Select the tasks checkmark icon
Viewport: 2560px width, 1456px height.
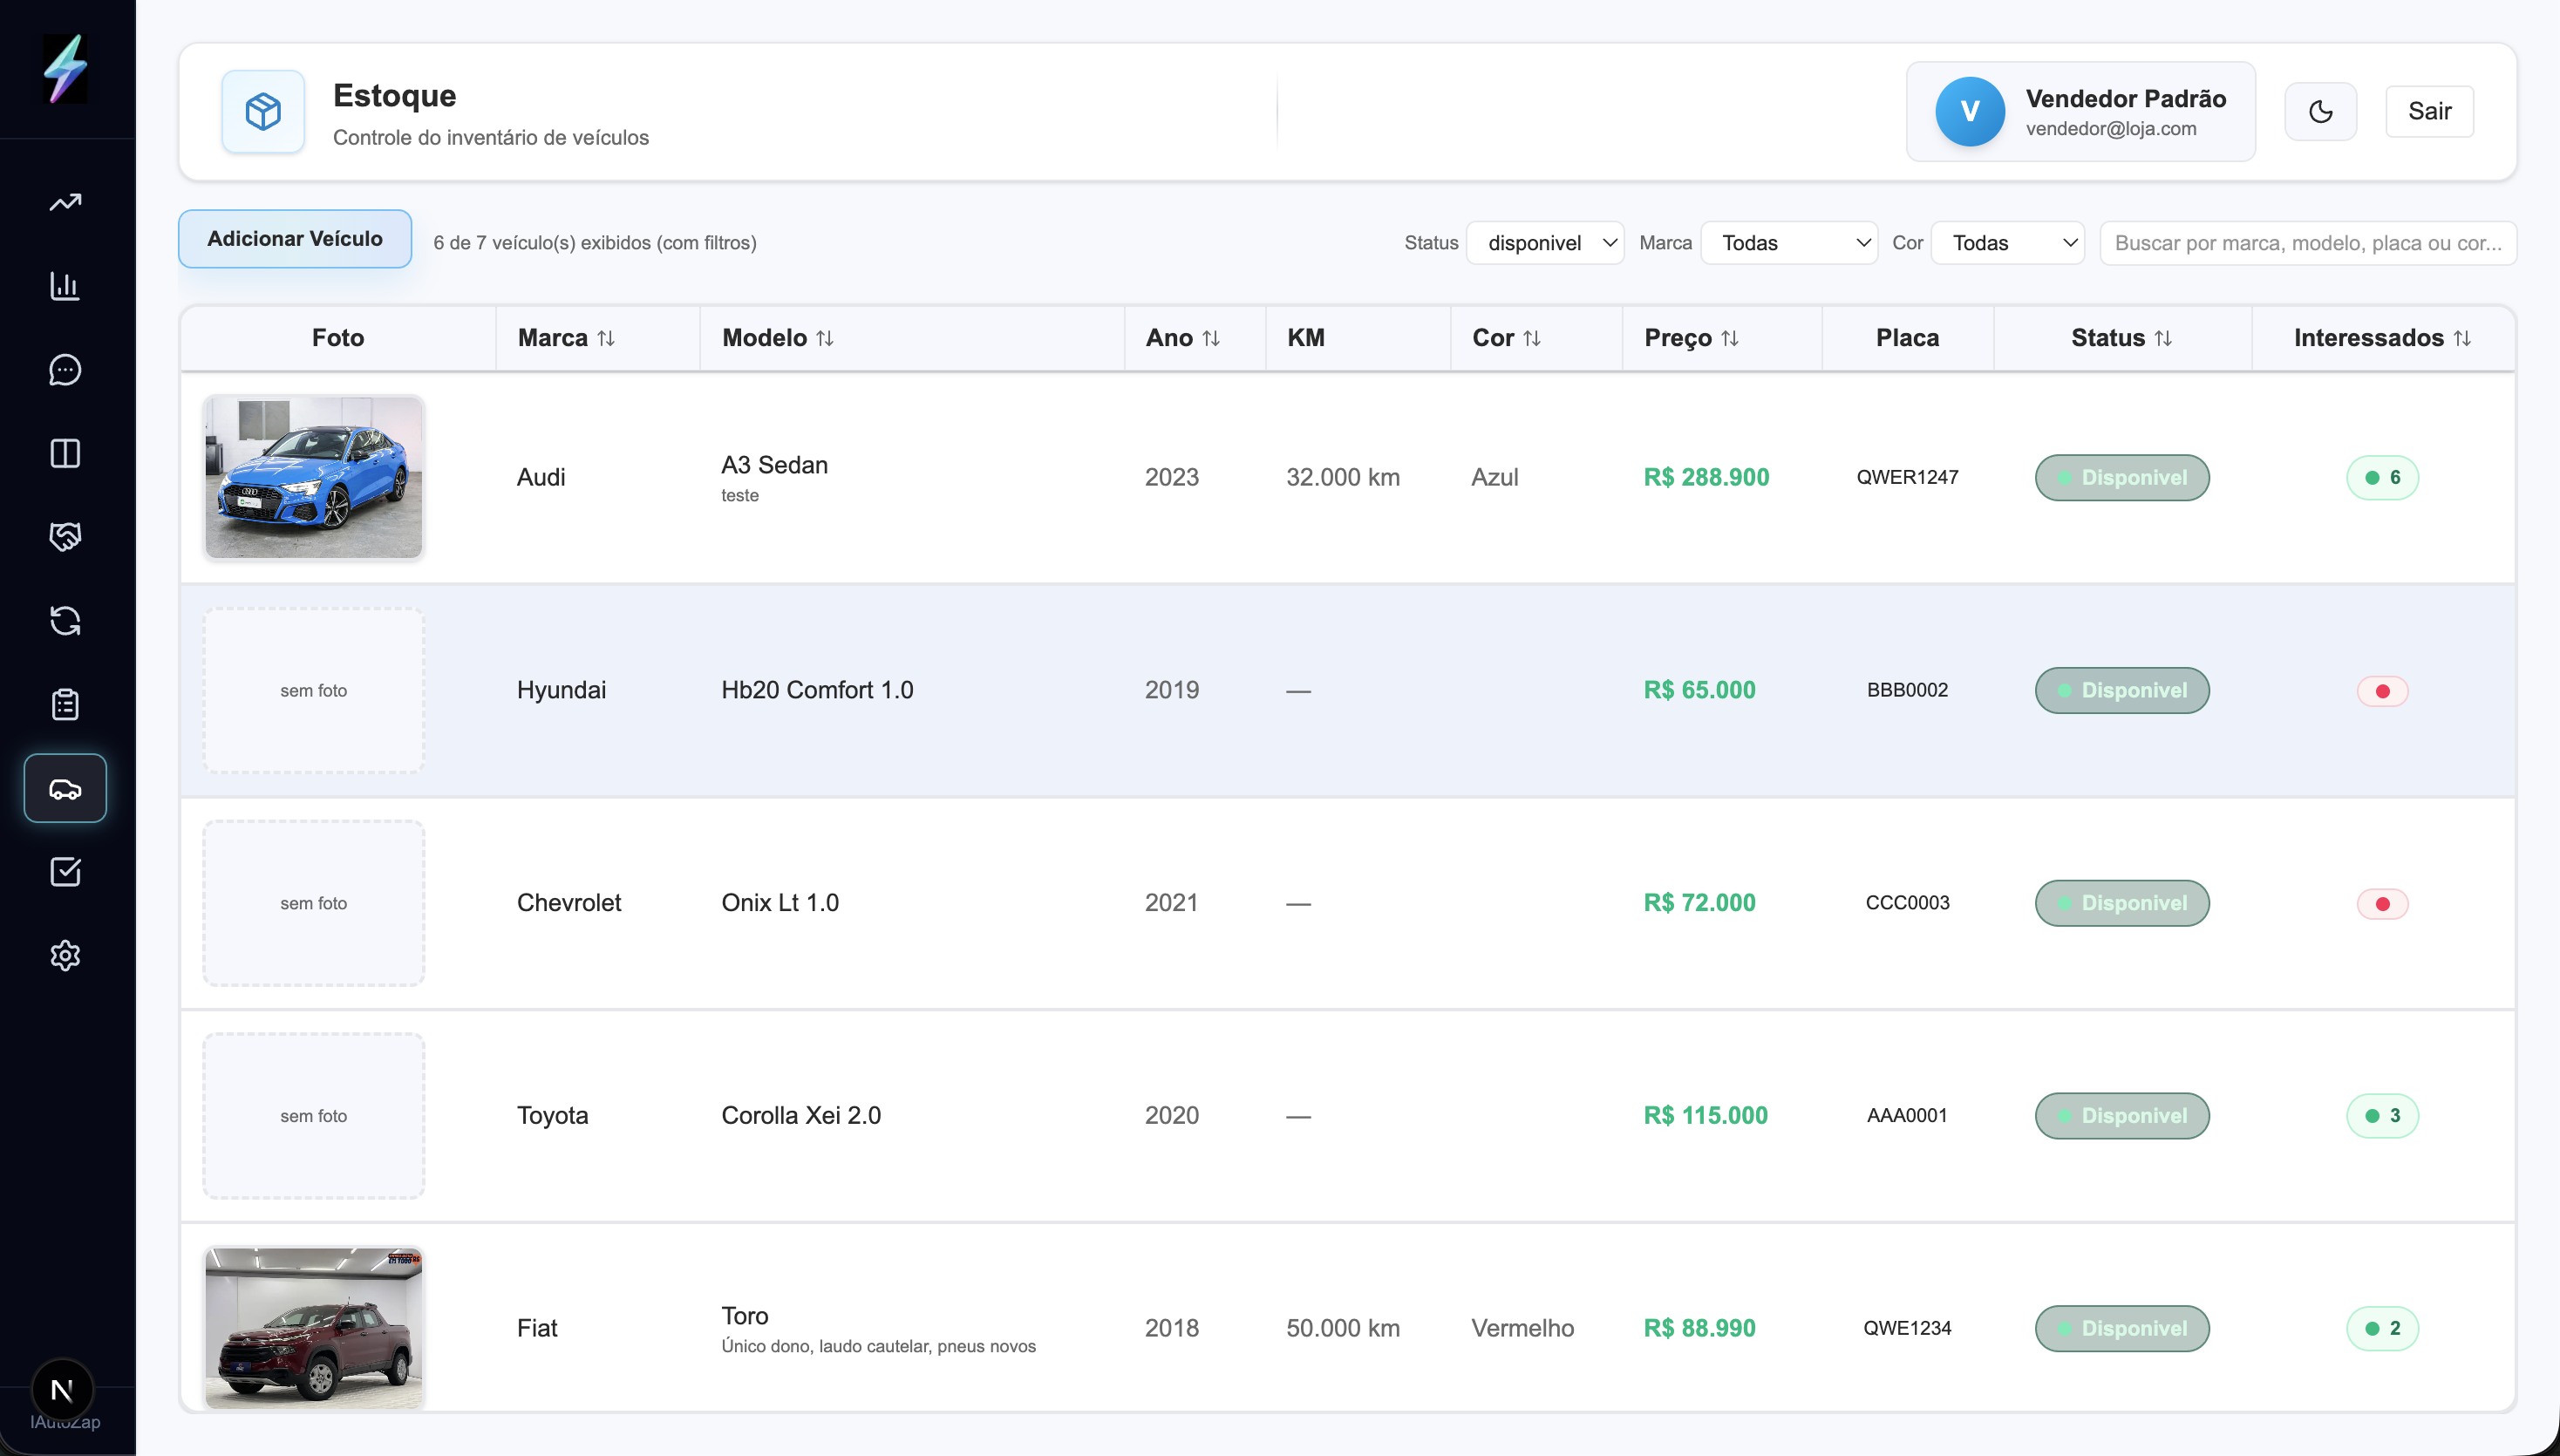click(x=65, y=871)
